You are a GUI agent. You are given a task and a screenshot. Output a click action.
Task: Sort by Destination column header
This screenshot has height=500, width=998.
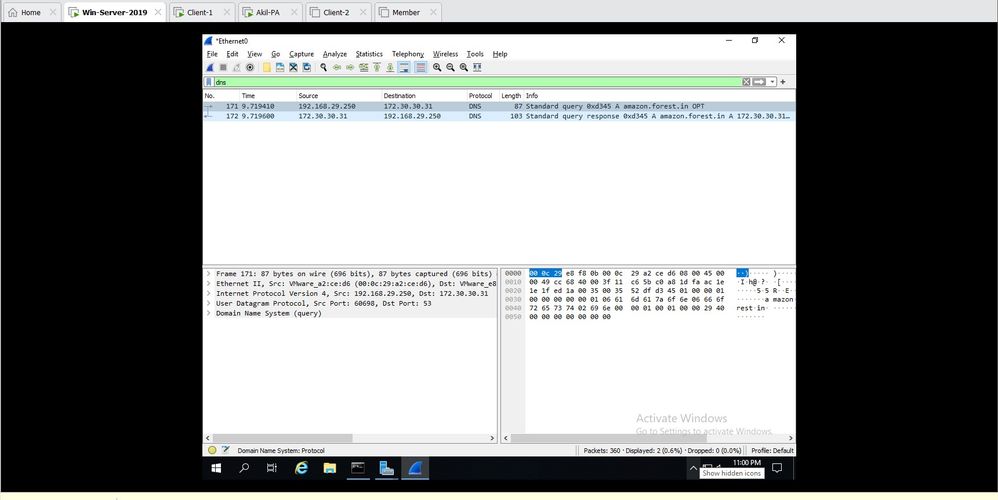tap(424, 95)
